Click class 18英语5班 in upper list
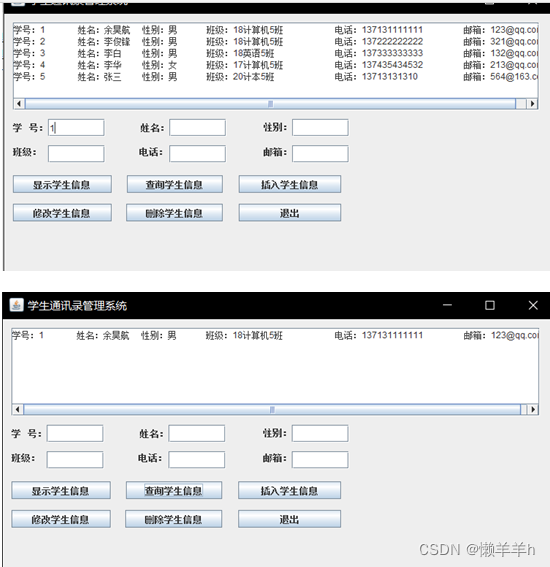 point(253,53)
